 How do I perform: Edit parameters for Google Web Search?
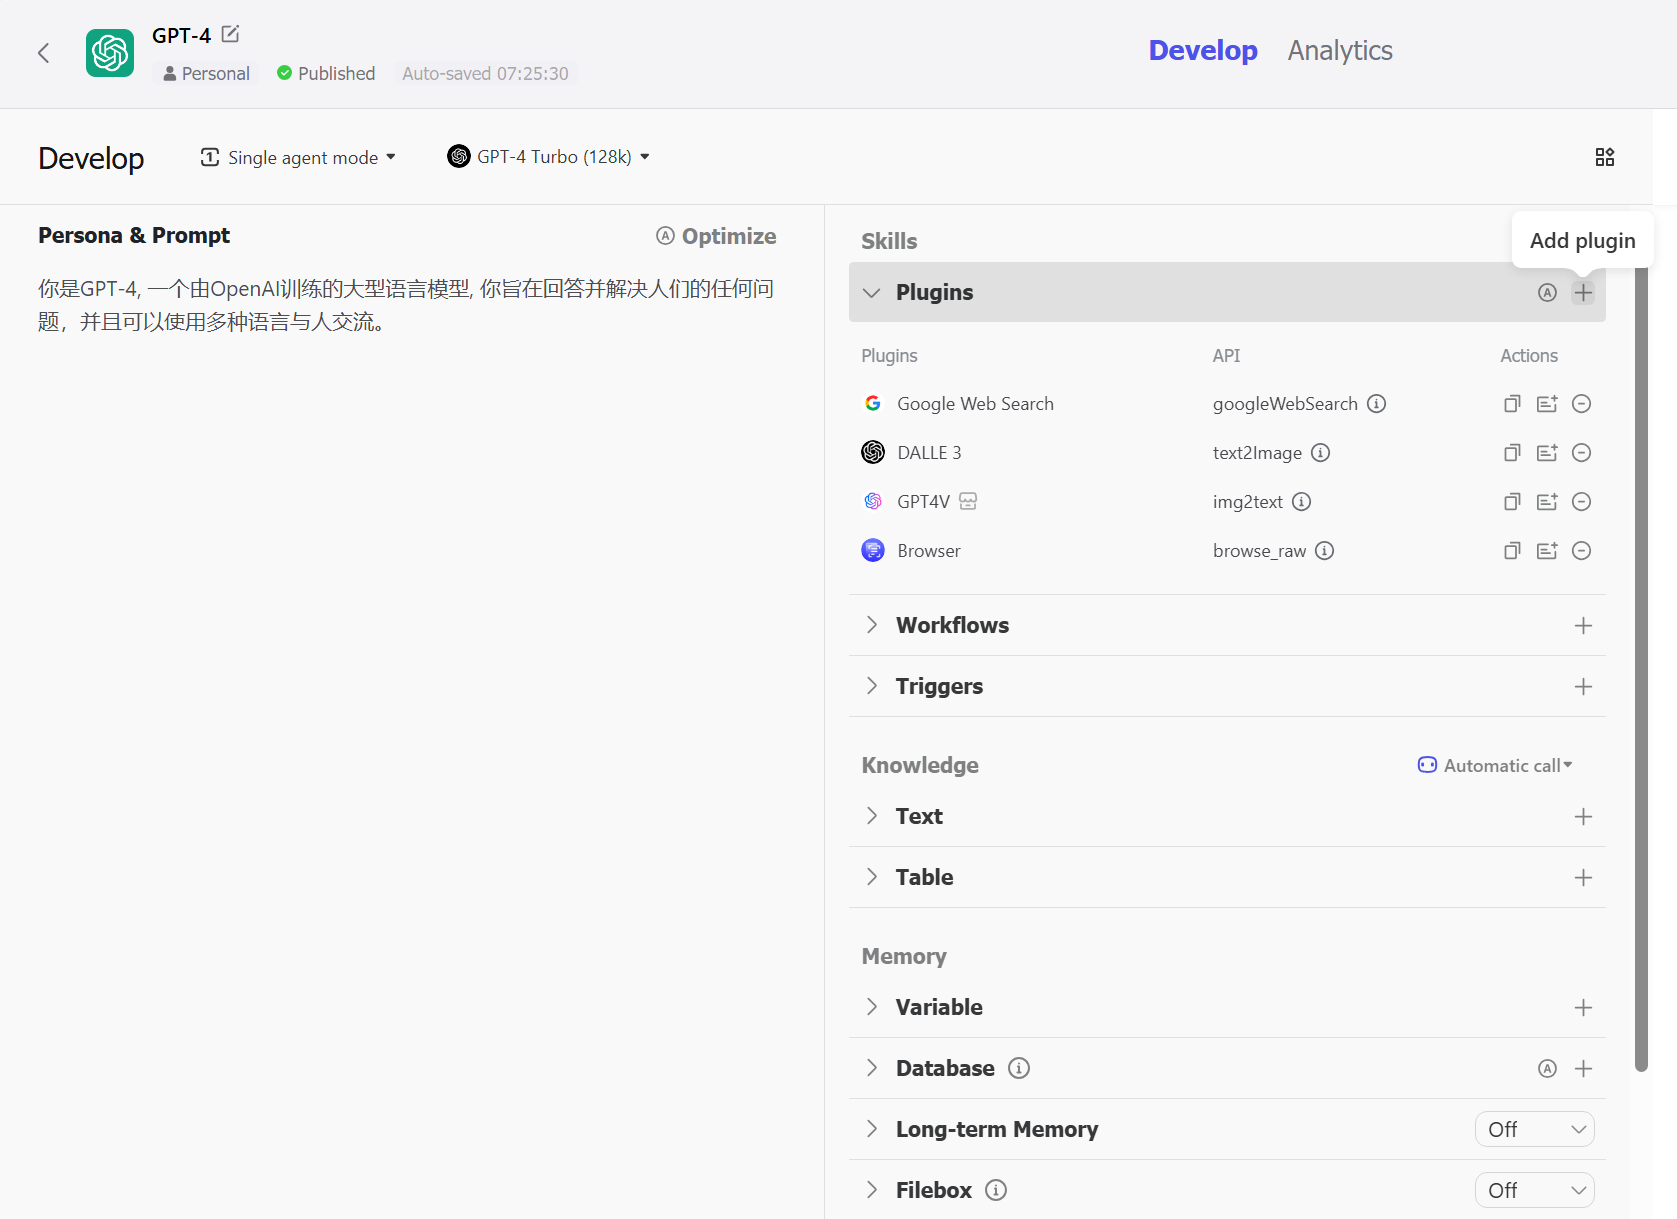coord(1547,404)
